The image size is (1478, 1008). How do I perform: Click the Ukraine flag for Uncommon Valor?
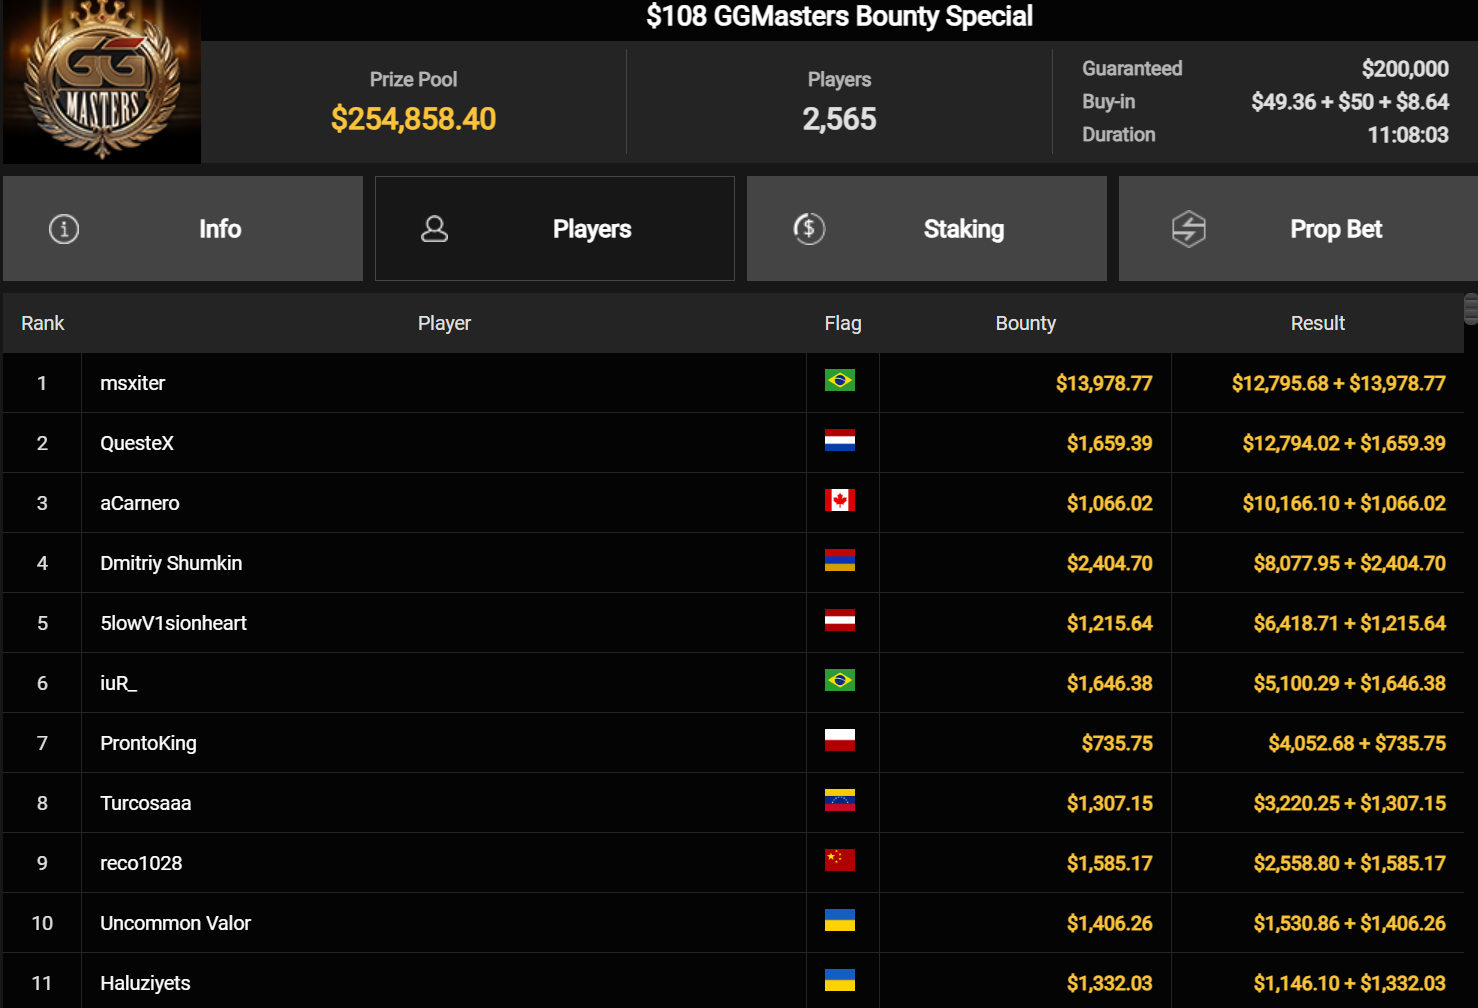(840, 920)
